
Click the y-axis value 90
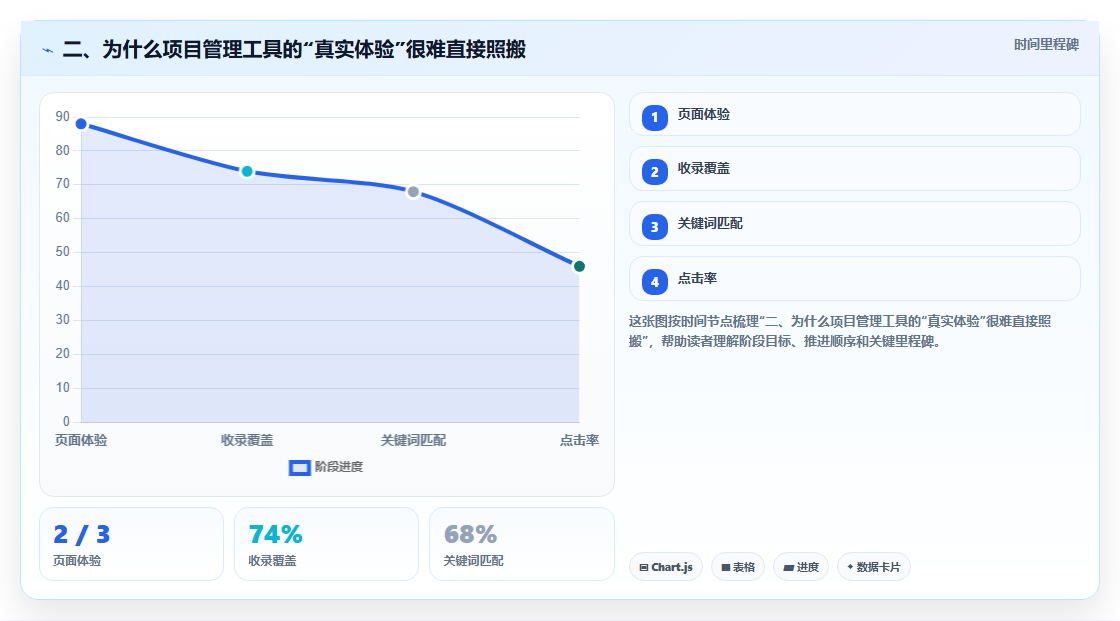(x=63, y=116)
